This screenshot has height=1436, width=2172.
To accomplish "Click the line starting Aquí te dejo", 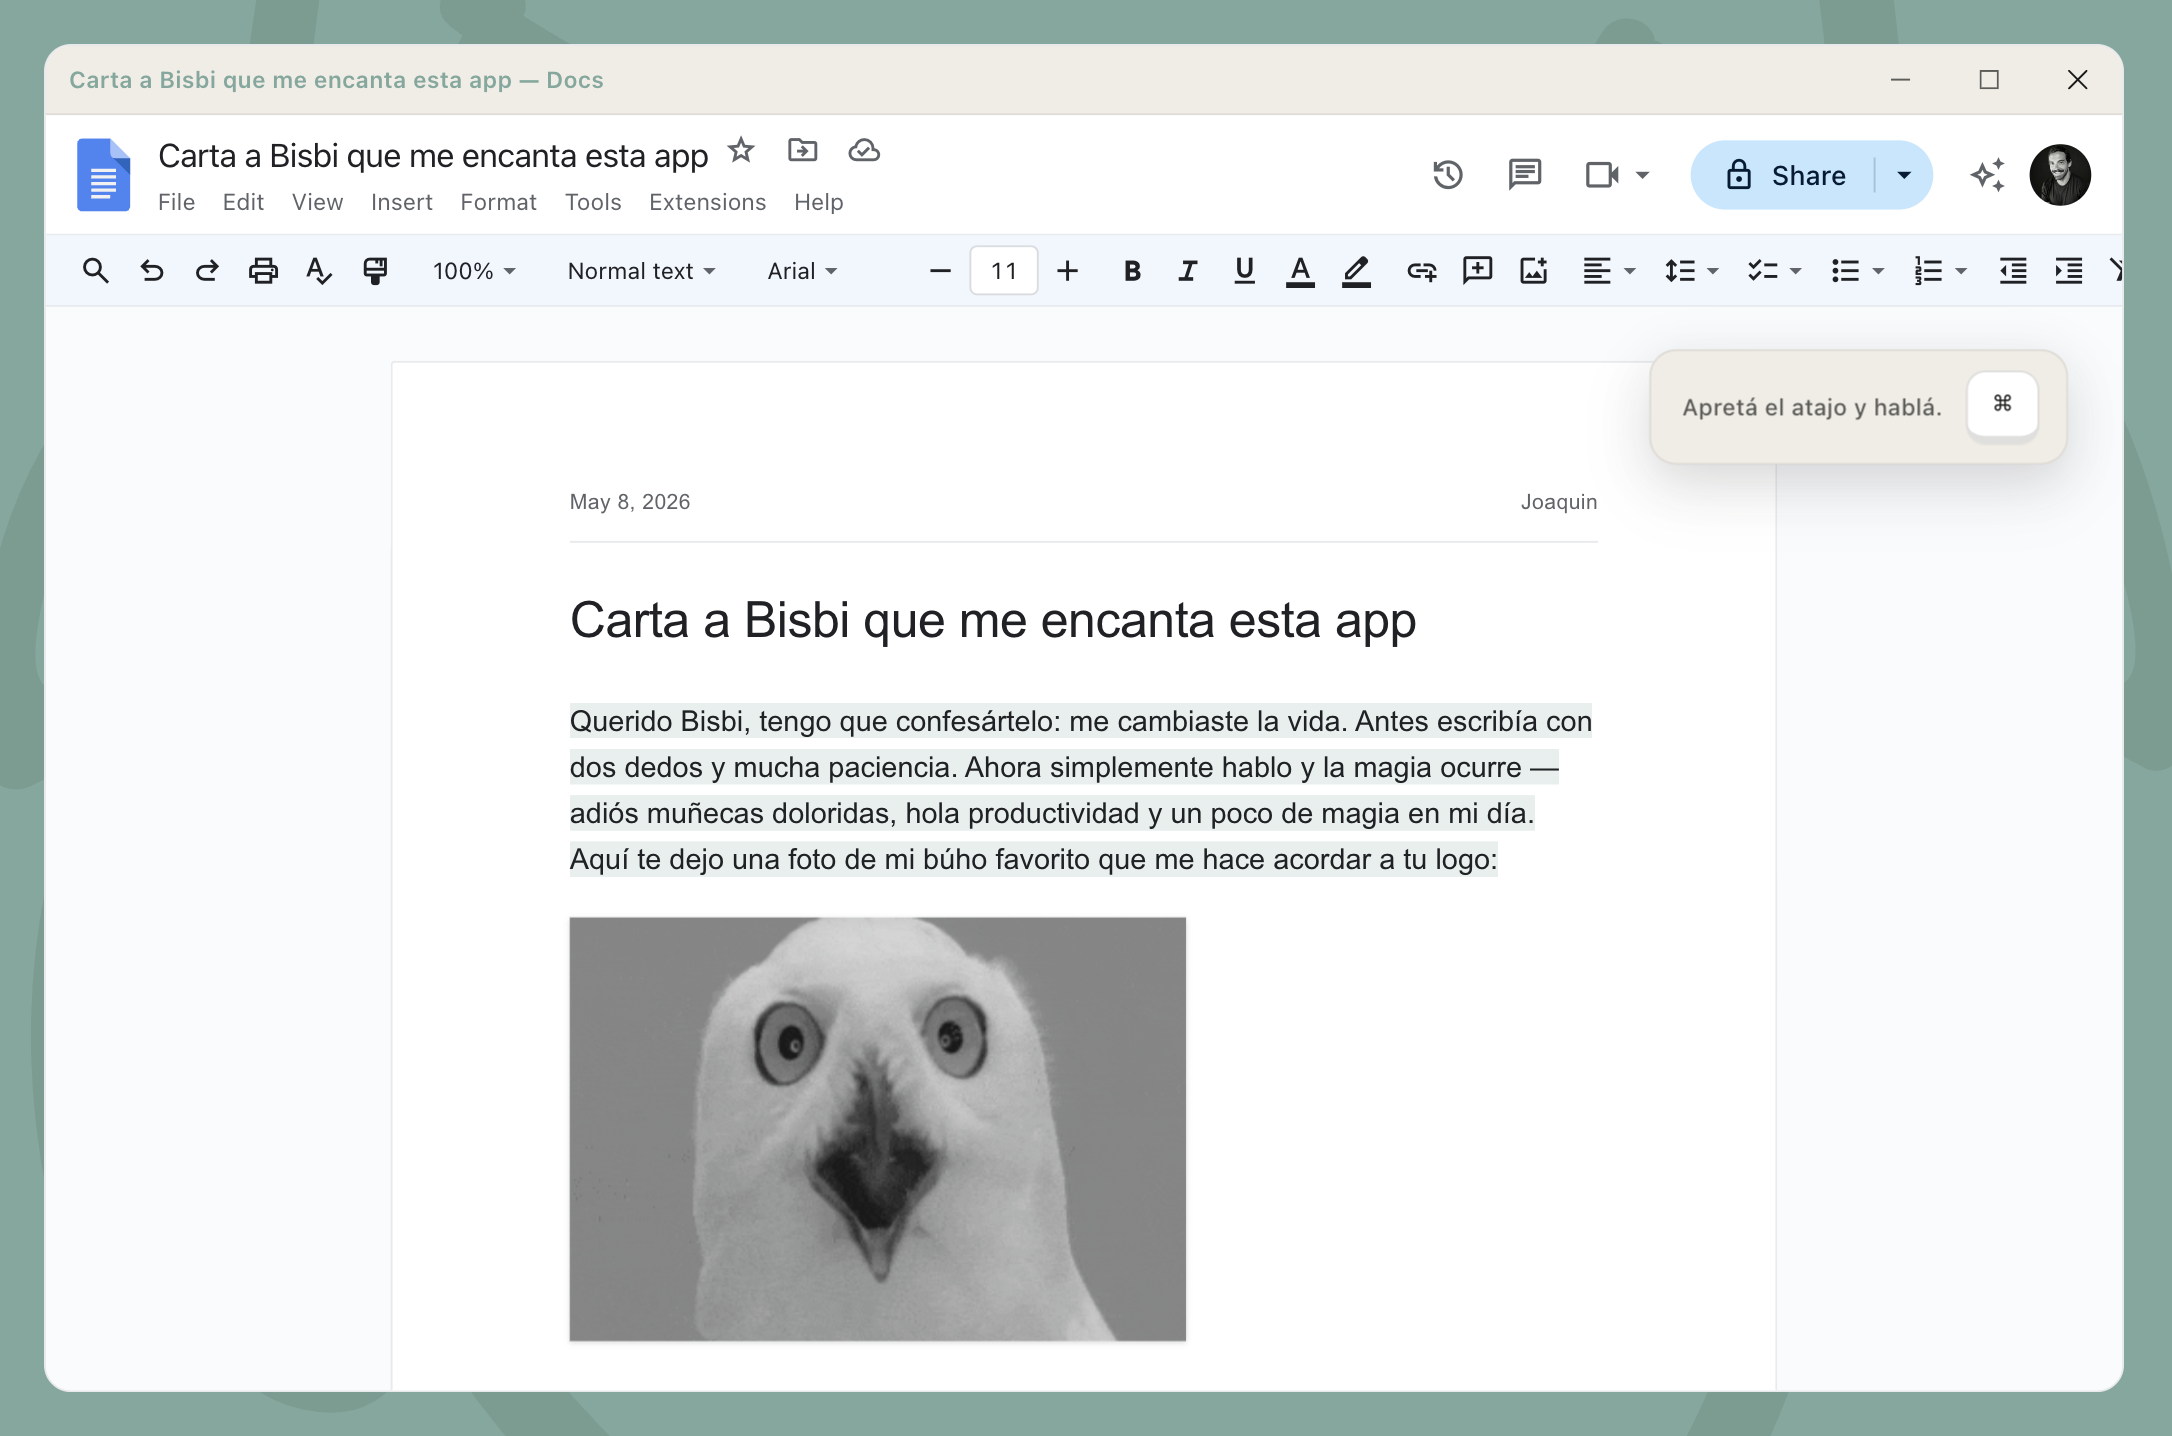I will pyautogui.click(x=1034, y=859).
